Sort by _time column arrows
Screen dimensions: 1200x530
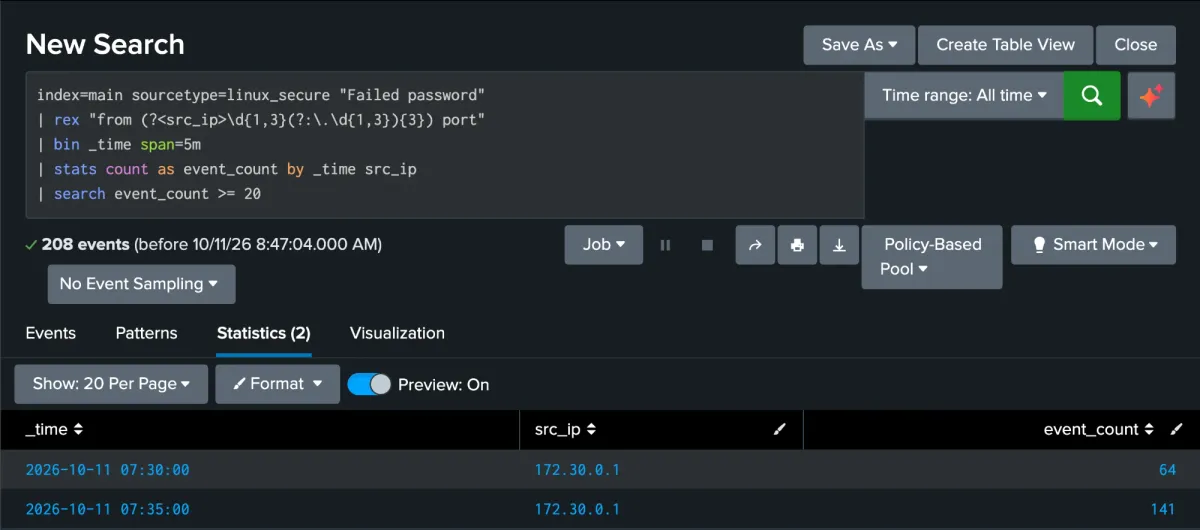coord(78,430)
